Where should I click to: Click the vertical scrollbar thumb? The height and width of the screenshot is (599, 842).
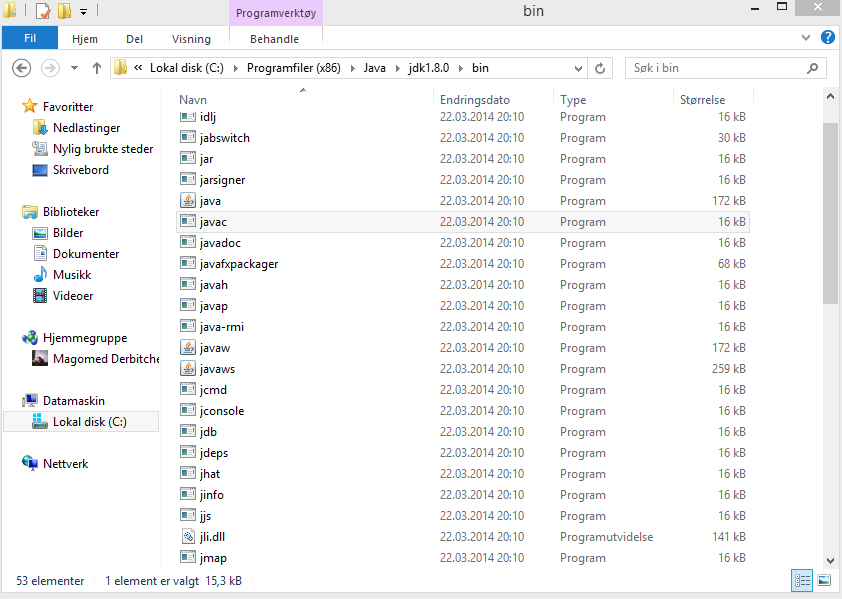(830, 214)
